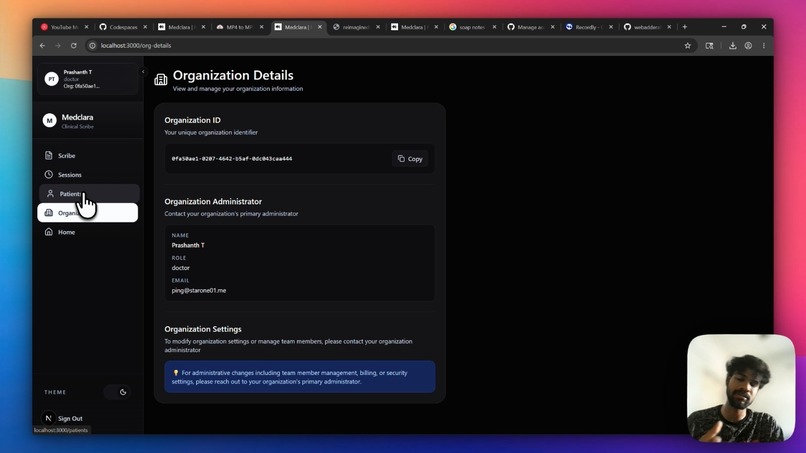The image size is (806, 453).
Task: Click the organization ID value text
Action: 232,159
